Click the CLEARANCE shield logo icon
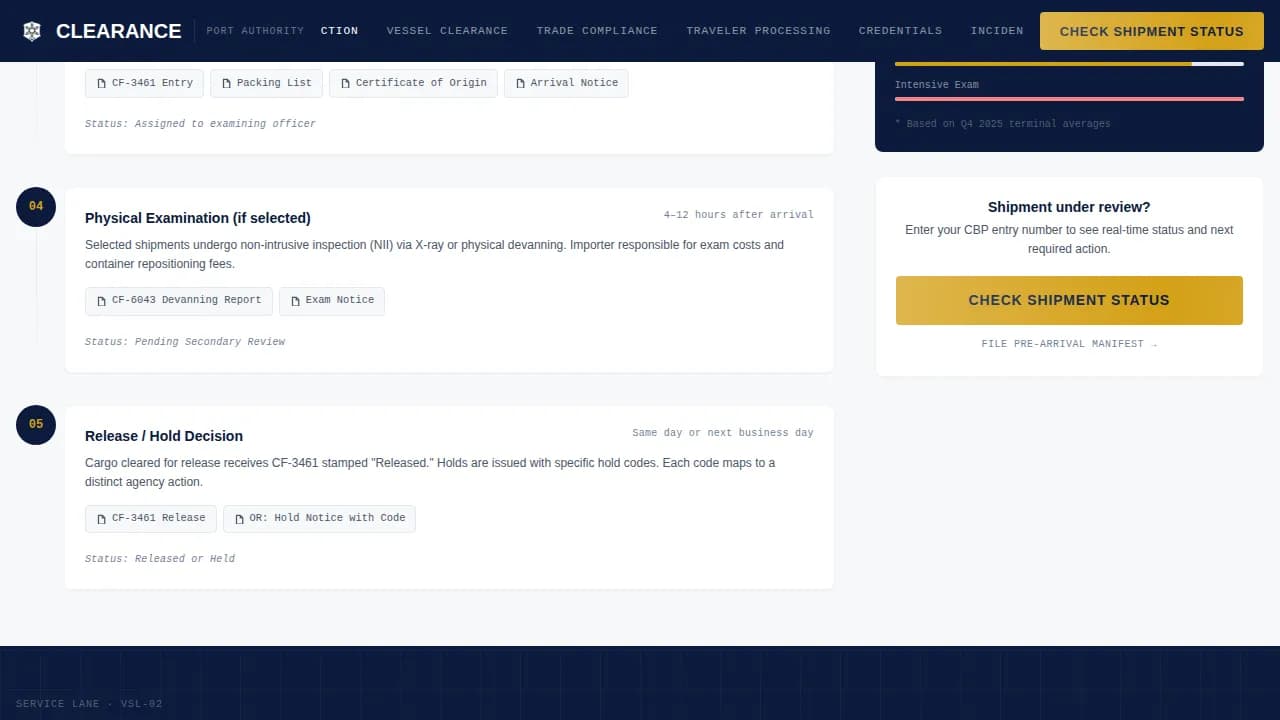This screenshot has height=720, width=1280. click(32, 31)
